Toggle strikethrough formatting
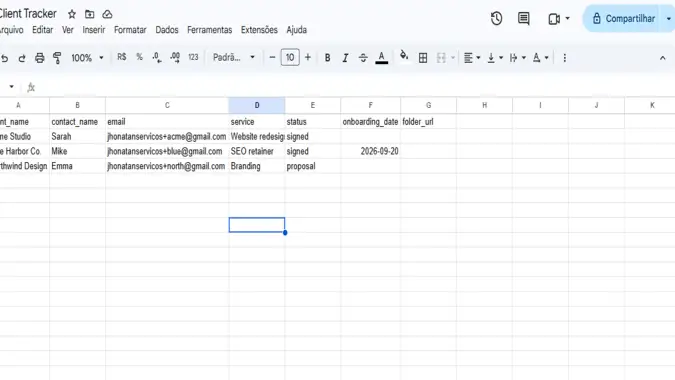The width and height of the screenshot is (675, 380). 363,58
